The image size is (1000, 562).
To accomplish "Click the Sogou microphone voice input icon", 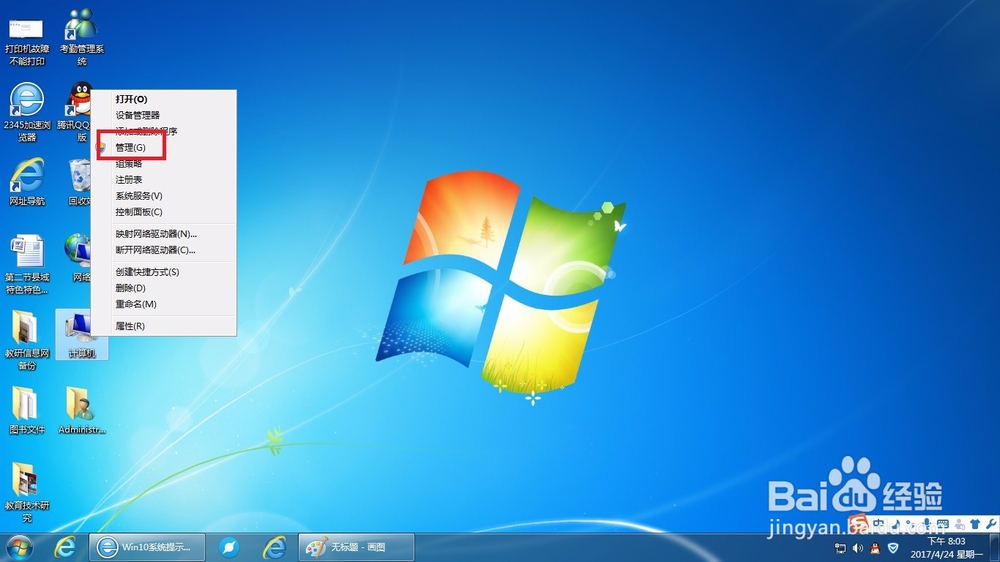I will coord(927,524).
